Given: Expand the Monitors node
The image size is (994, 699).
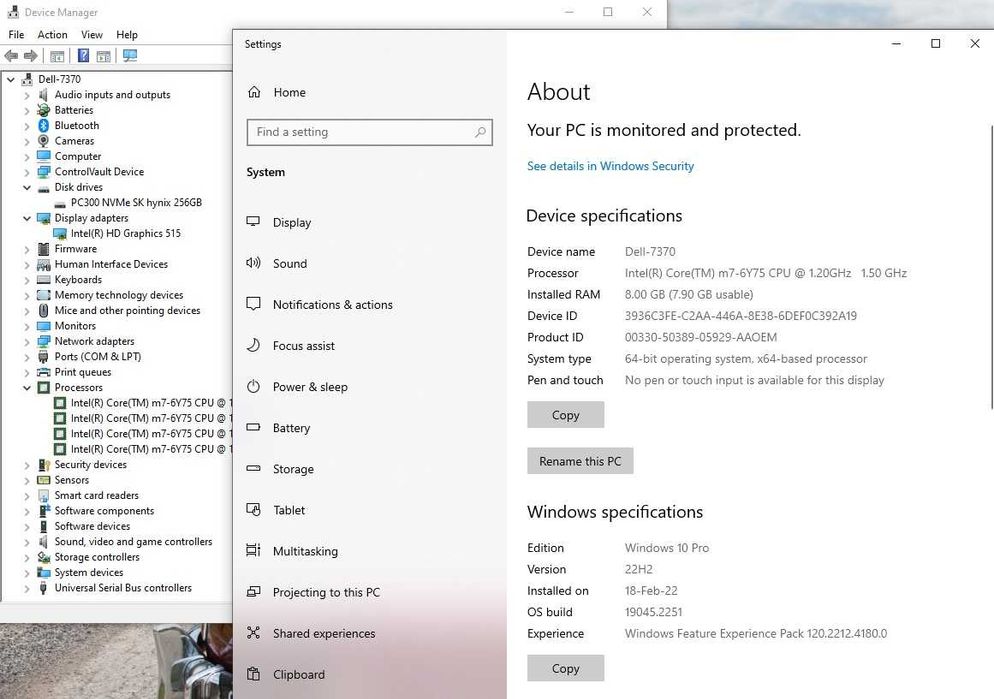Looking at the screenshot, I should point(27,326).
